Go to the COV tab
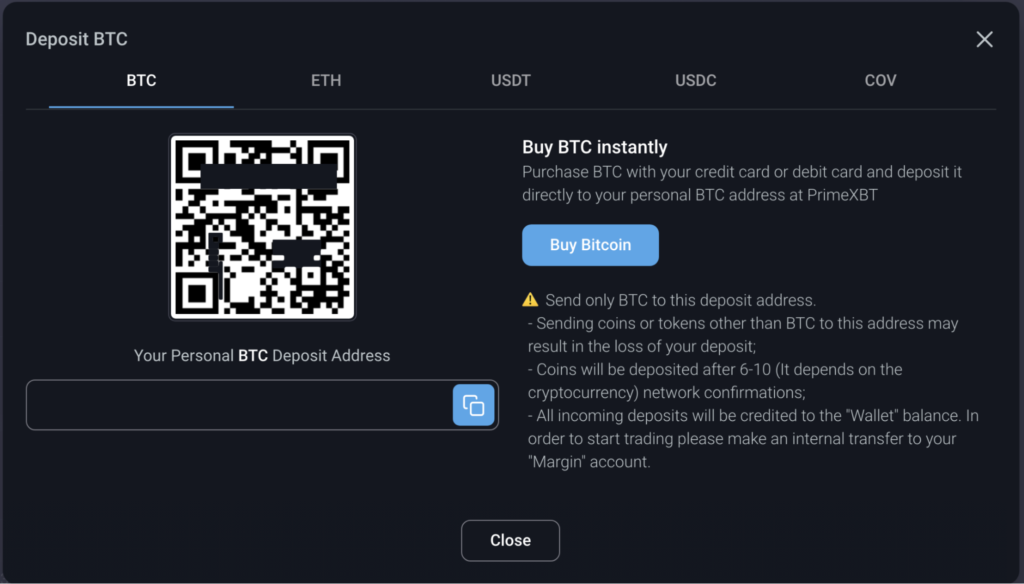Screen dimensions: 1024x584 [880, 80]
